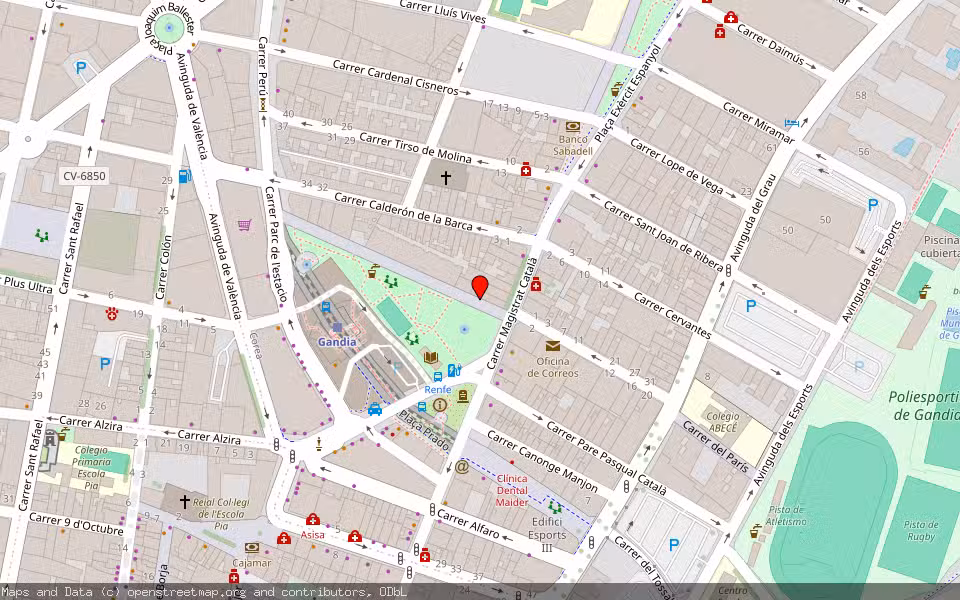Open the tourist information icon near Renfe
960x600 pixels.
pyautogui.click(x=439, y=404)
